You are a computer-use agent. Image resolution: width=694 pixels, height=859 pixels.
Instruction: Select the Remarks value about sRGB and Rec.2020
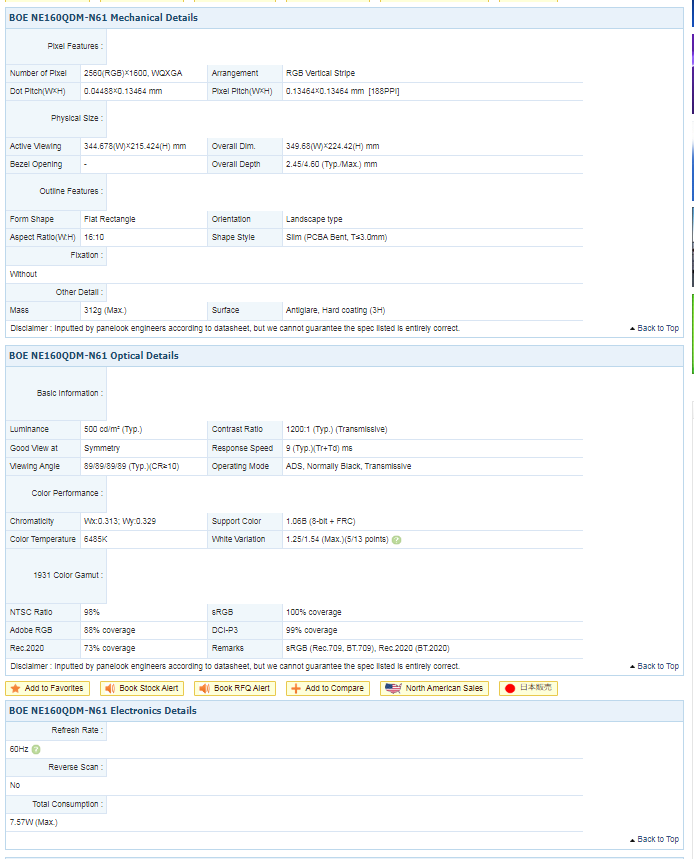pos(368,649)
